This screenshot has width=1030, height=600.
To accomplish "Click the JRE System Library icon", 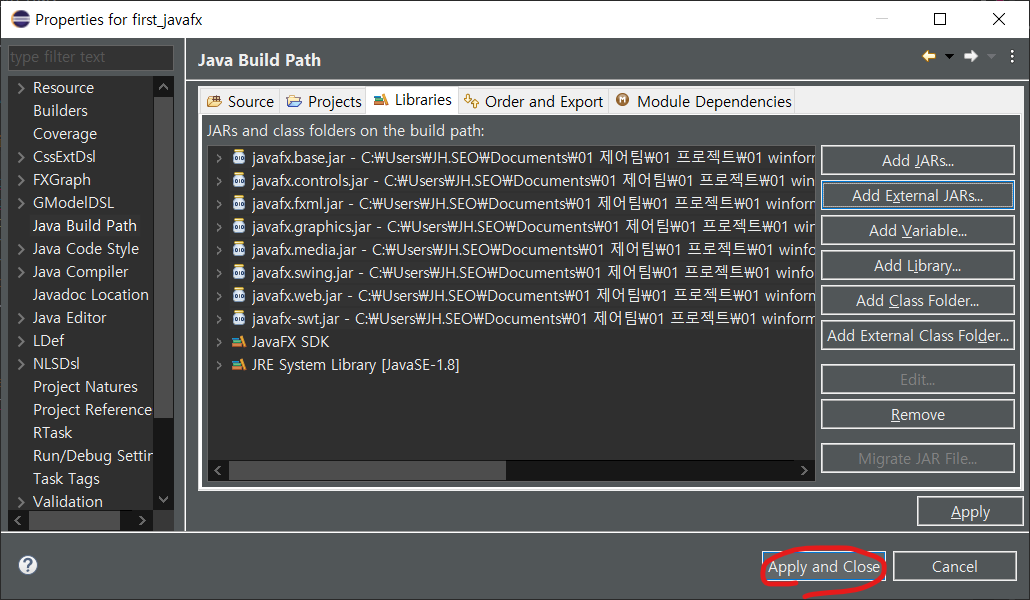I will tap(239, 365).
